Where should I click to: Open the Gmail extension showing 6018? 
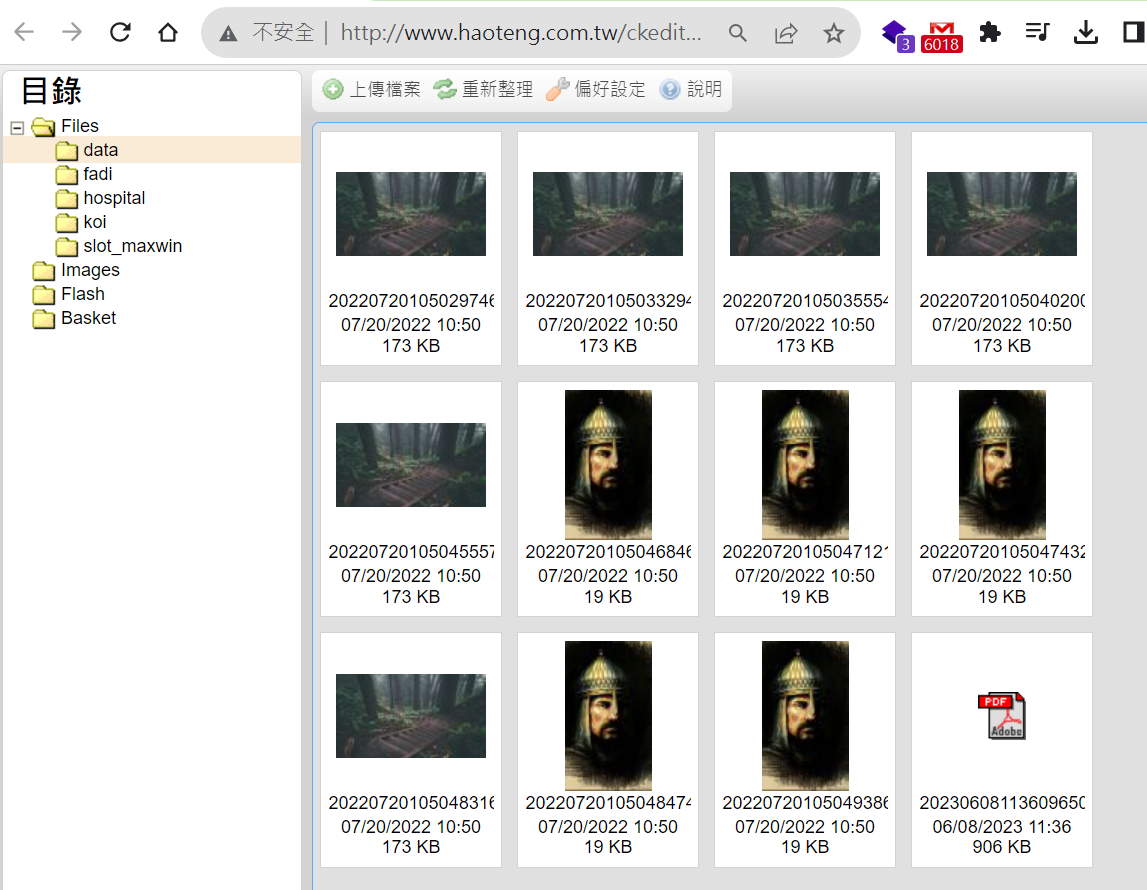pyautogui.click(x=941, y=37)
